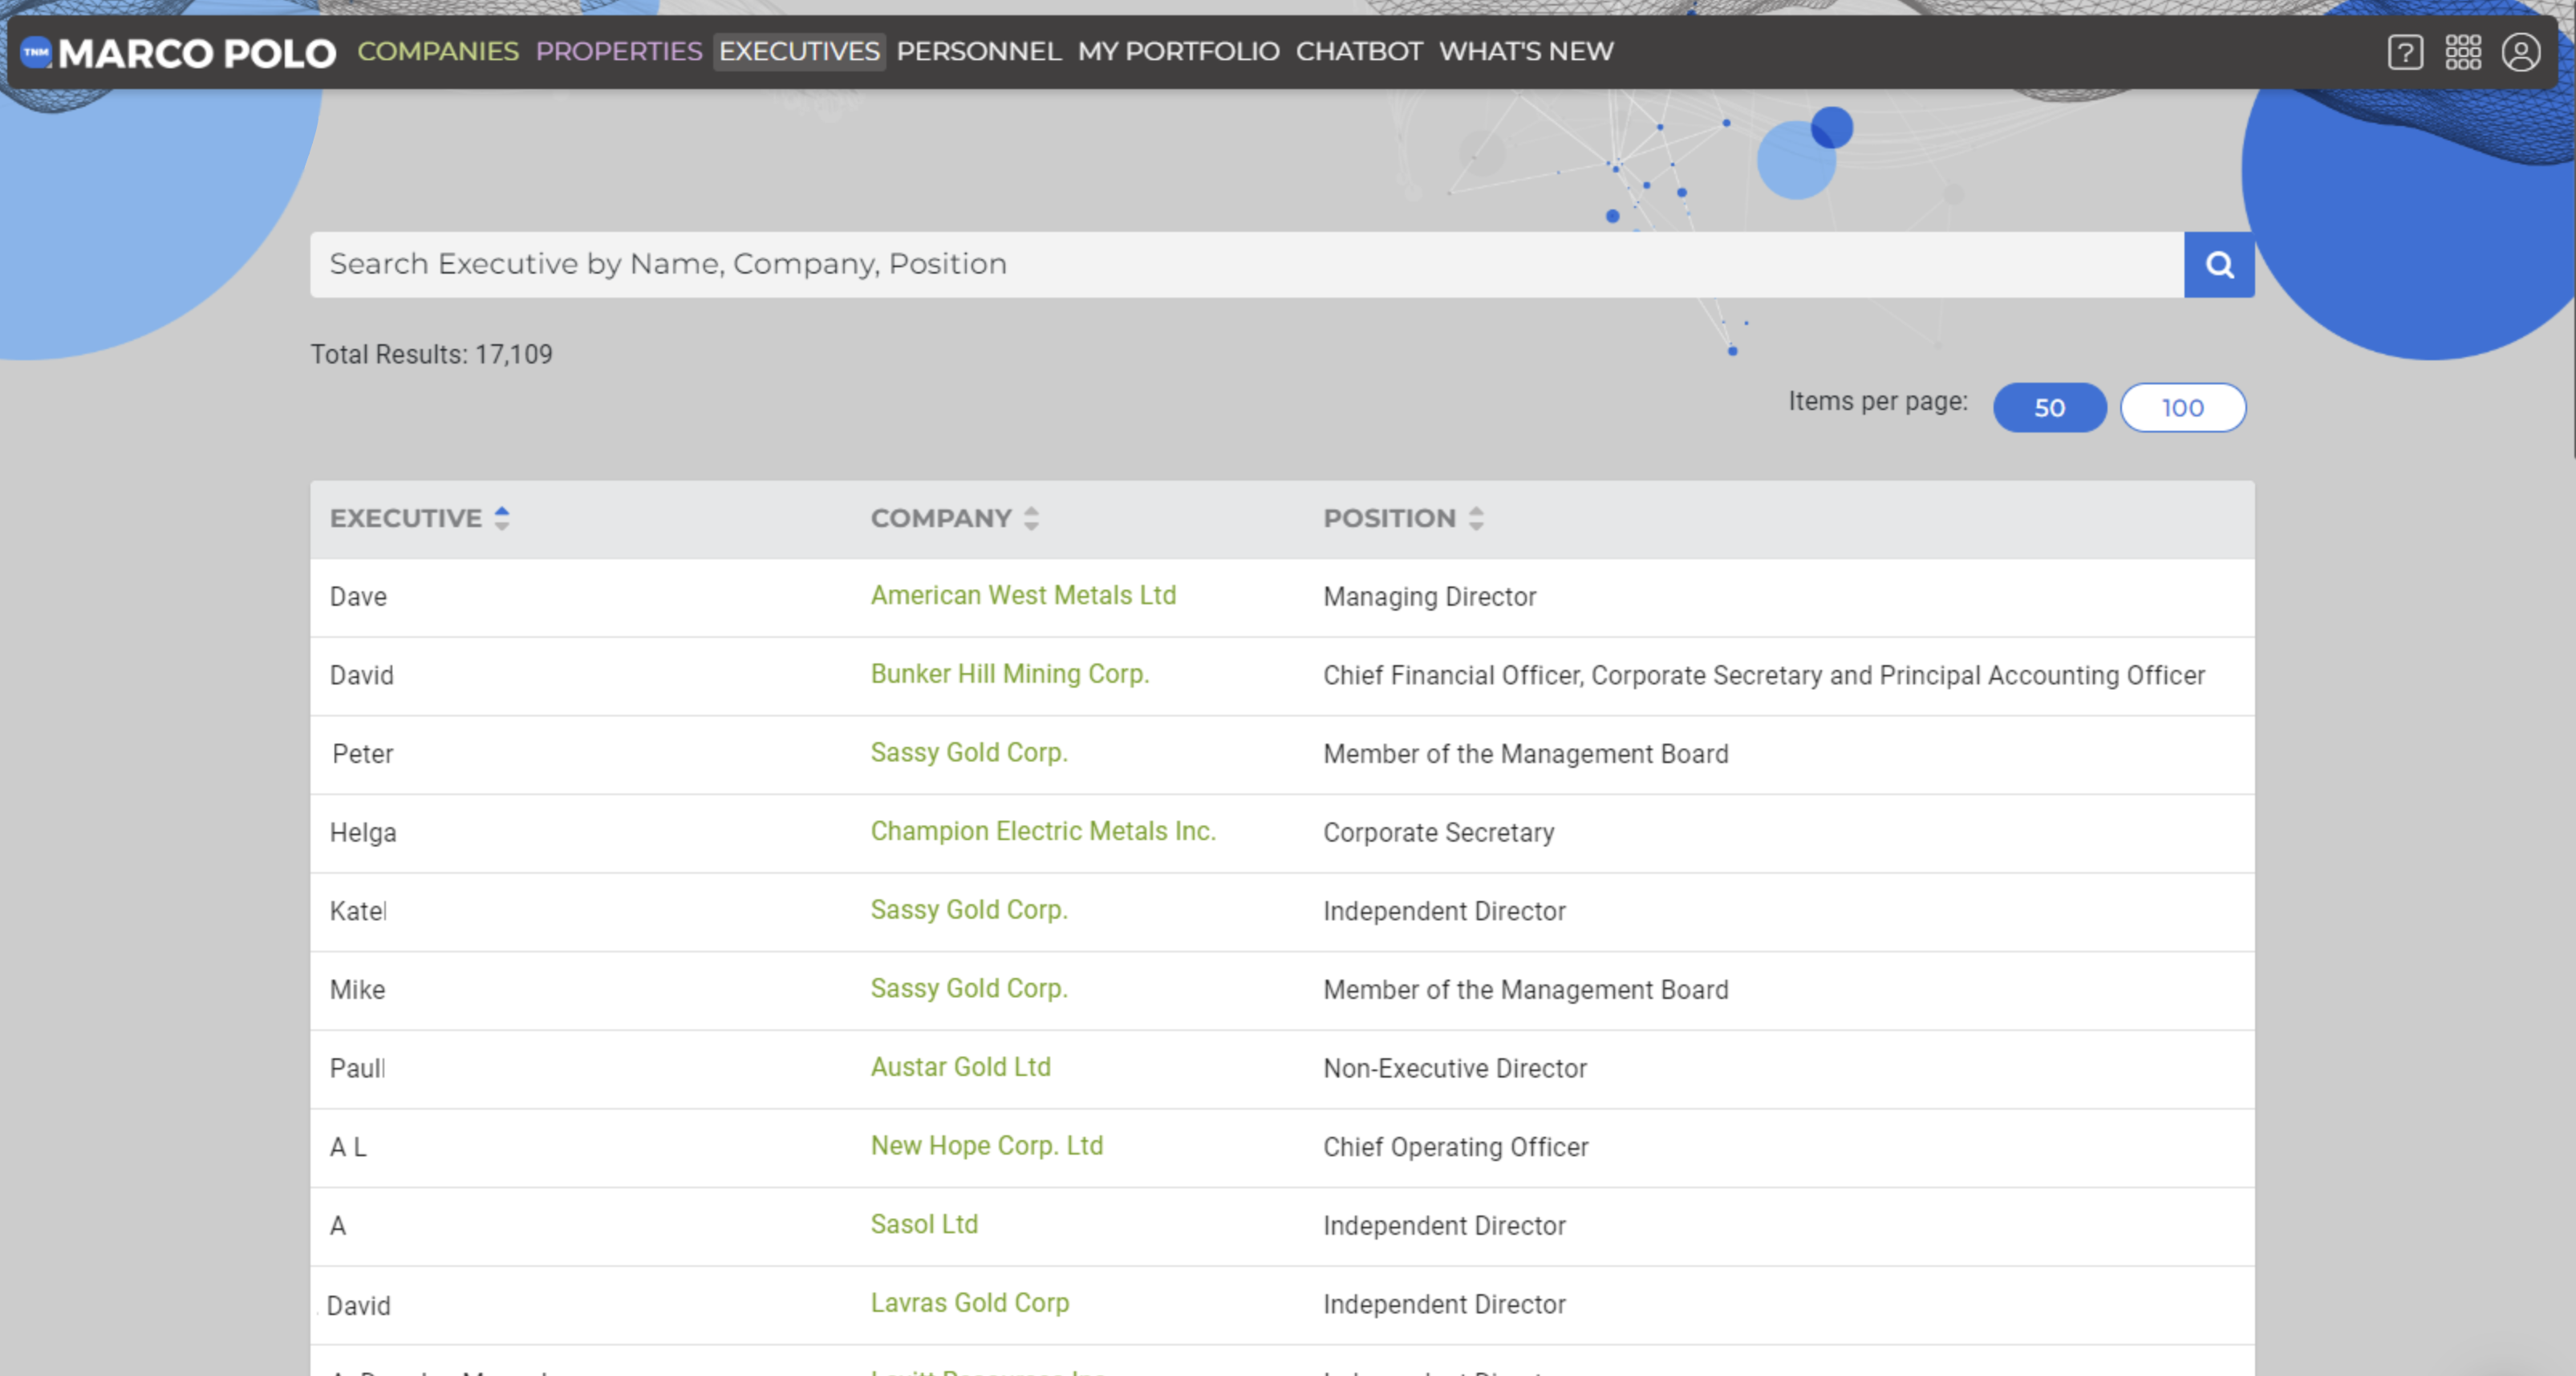Open Bunker Hill Mining Corp. link
This screenshot has width=2576, height=1376.
tap(1010, 674)
